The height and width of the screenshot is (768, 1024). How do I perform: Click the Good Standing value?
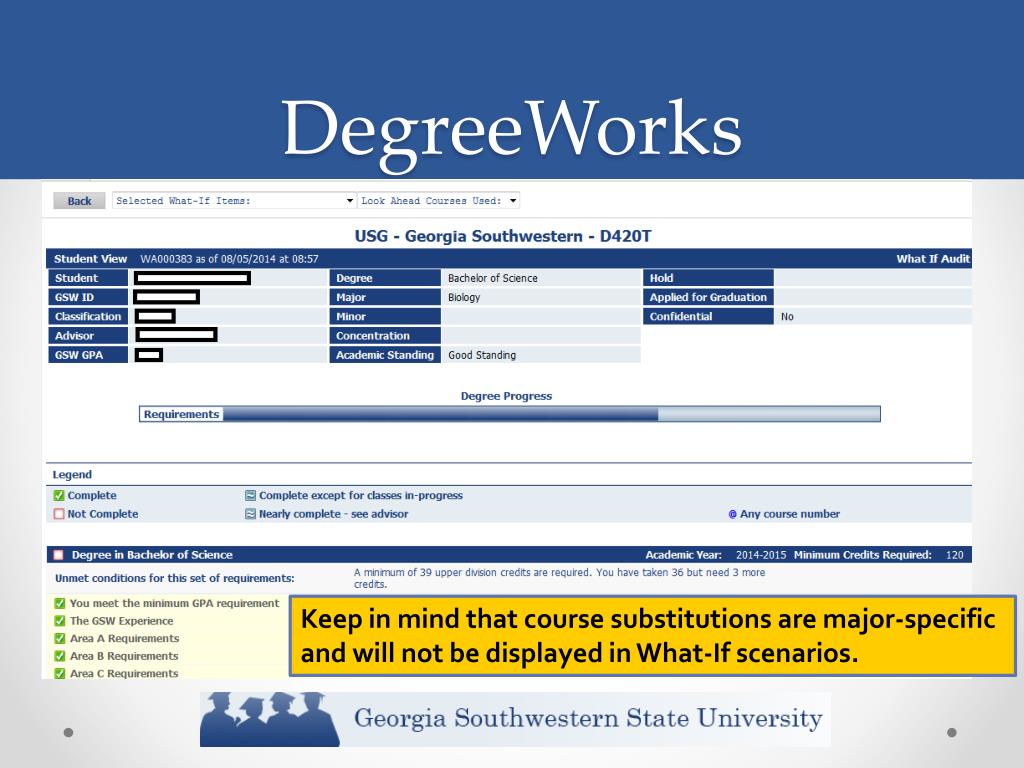coord(482,355)
